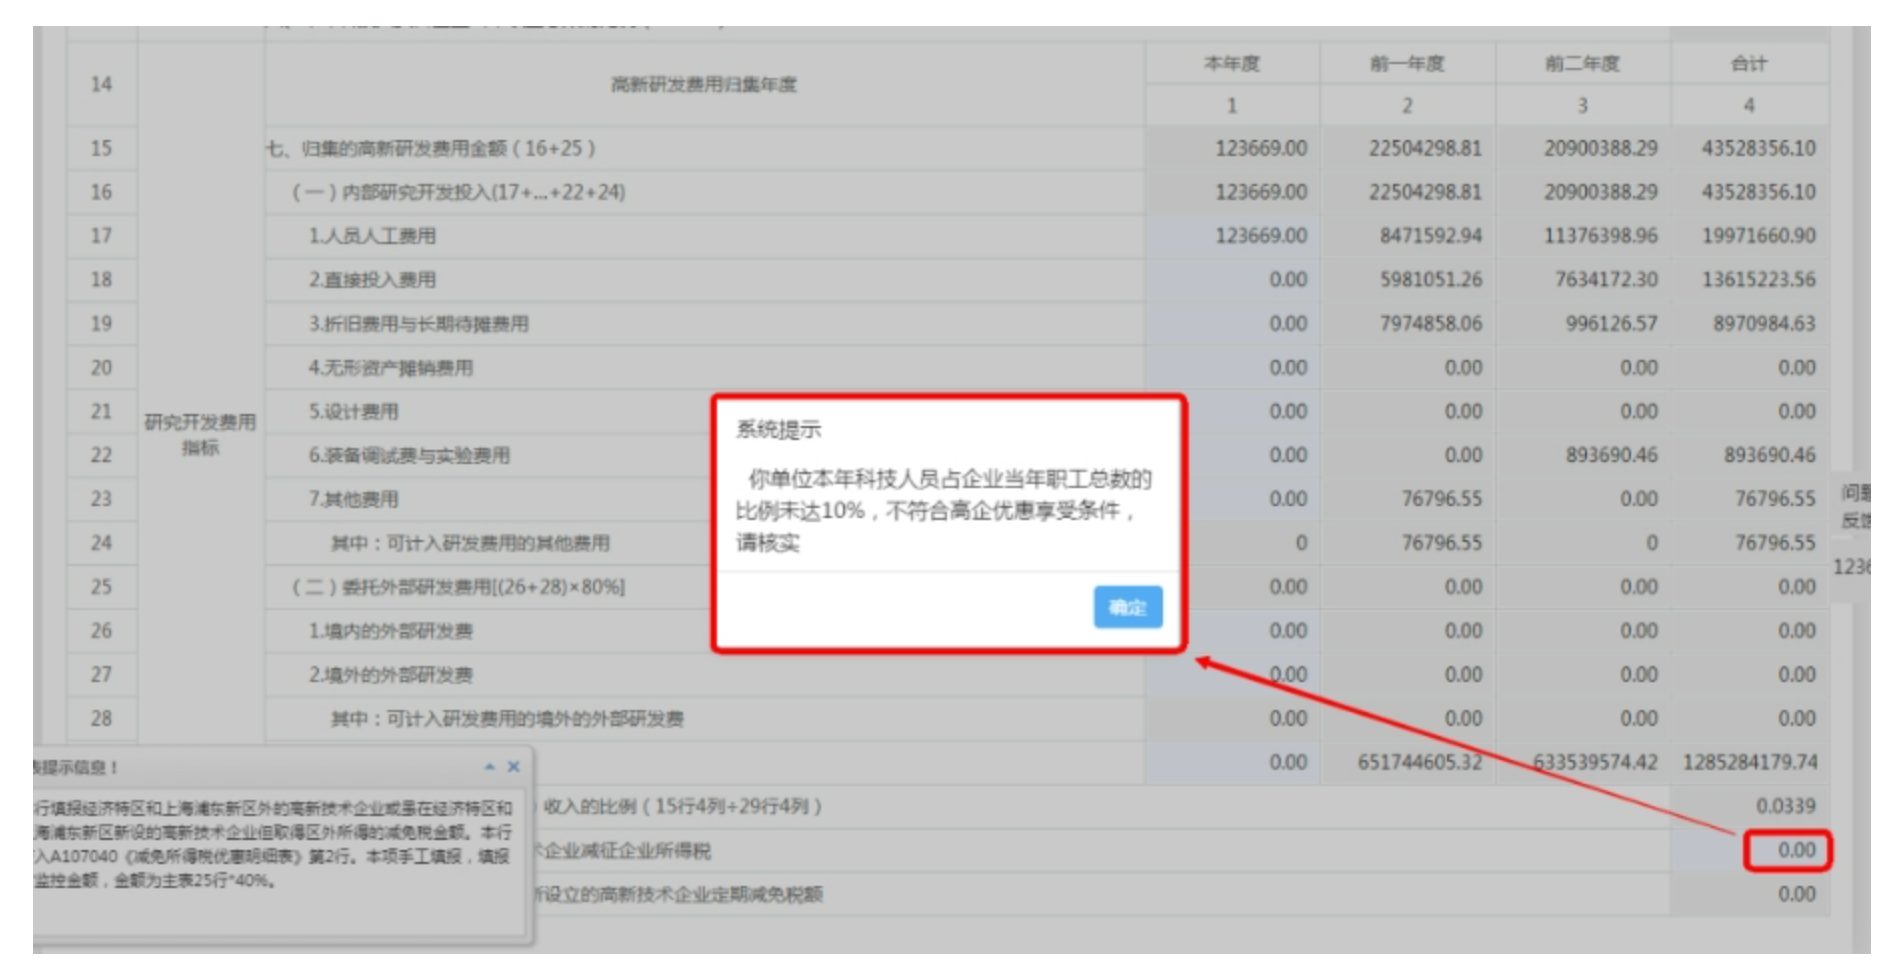
Task: Click 本年度 column header
Action: [1232, 64]
